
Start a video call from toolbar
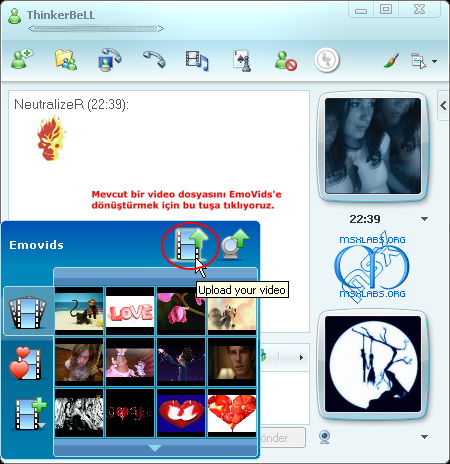tap(110, 60)
